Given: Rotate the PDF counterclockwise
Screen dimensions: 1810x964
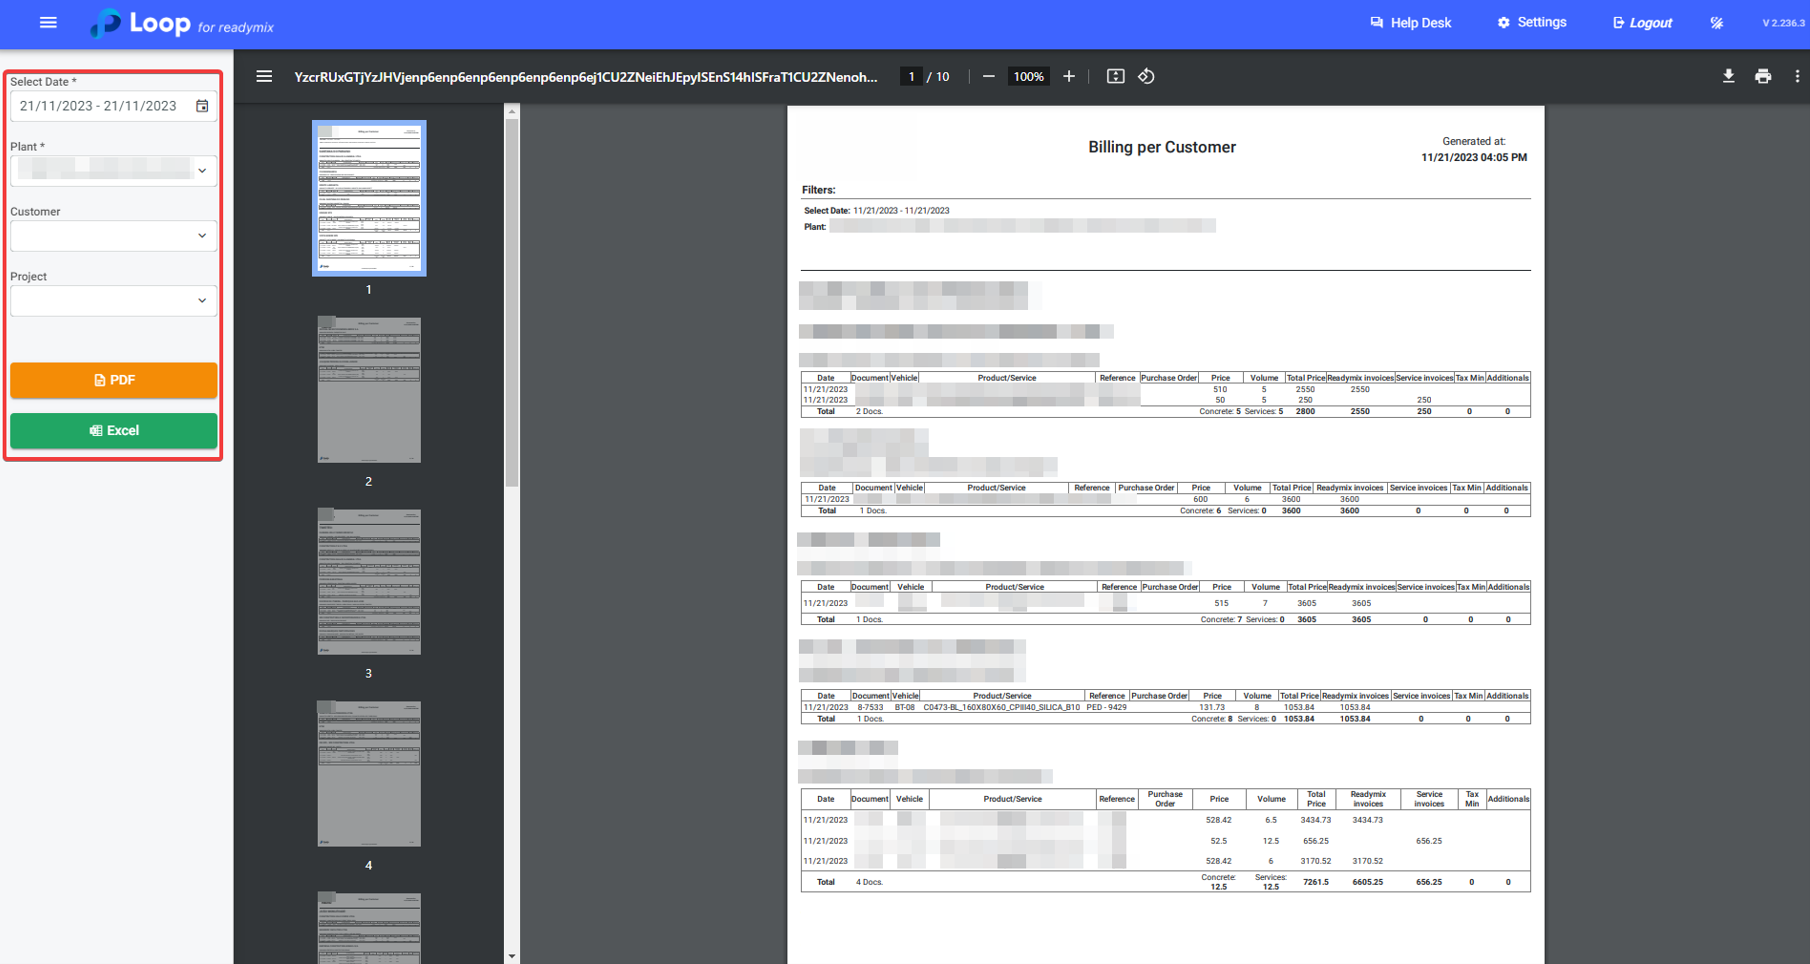Looking at the screenshot, I should click(x=1147, y=77).
